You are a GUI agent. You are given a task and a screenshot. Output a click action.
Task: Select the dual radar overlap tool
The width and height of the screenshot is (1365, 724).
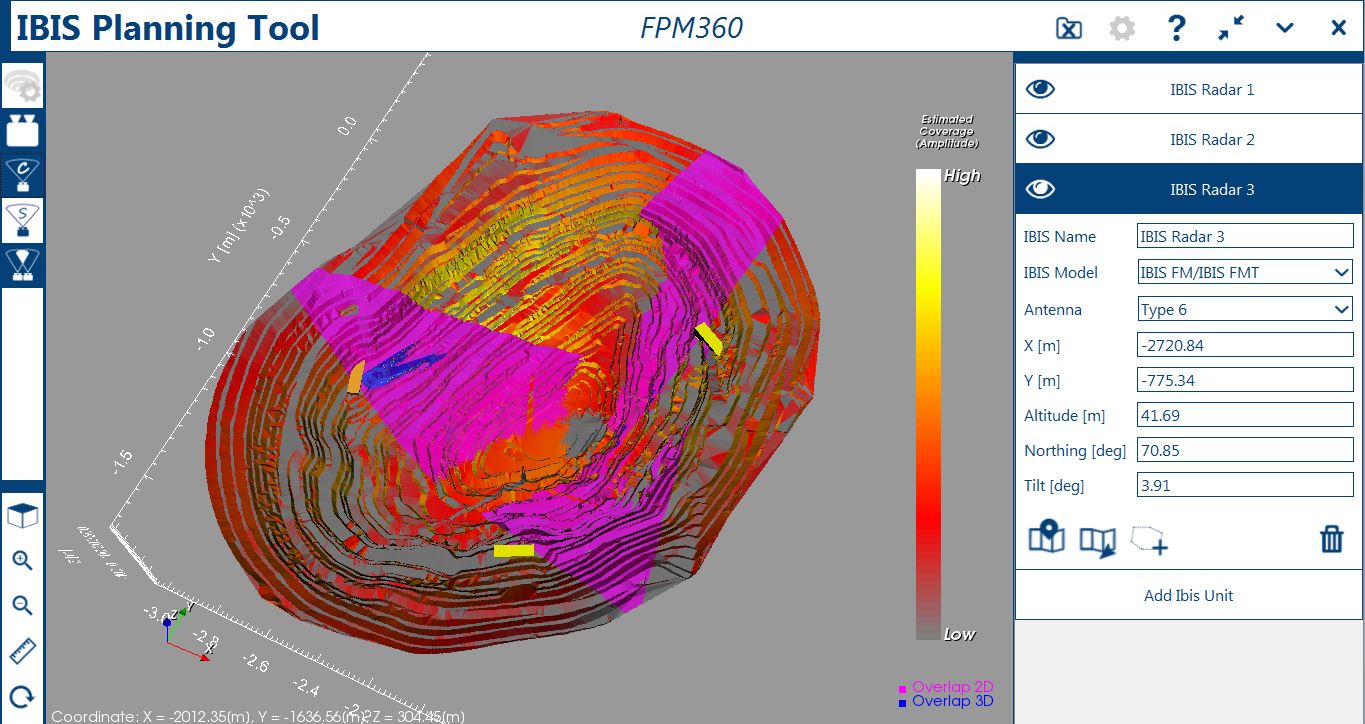click(x=22, y=264)
